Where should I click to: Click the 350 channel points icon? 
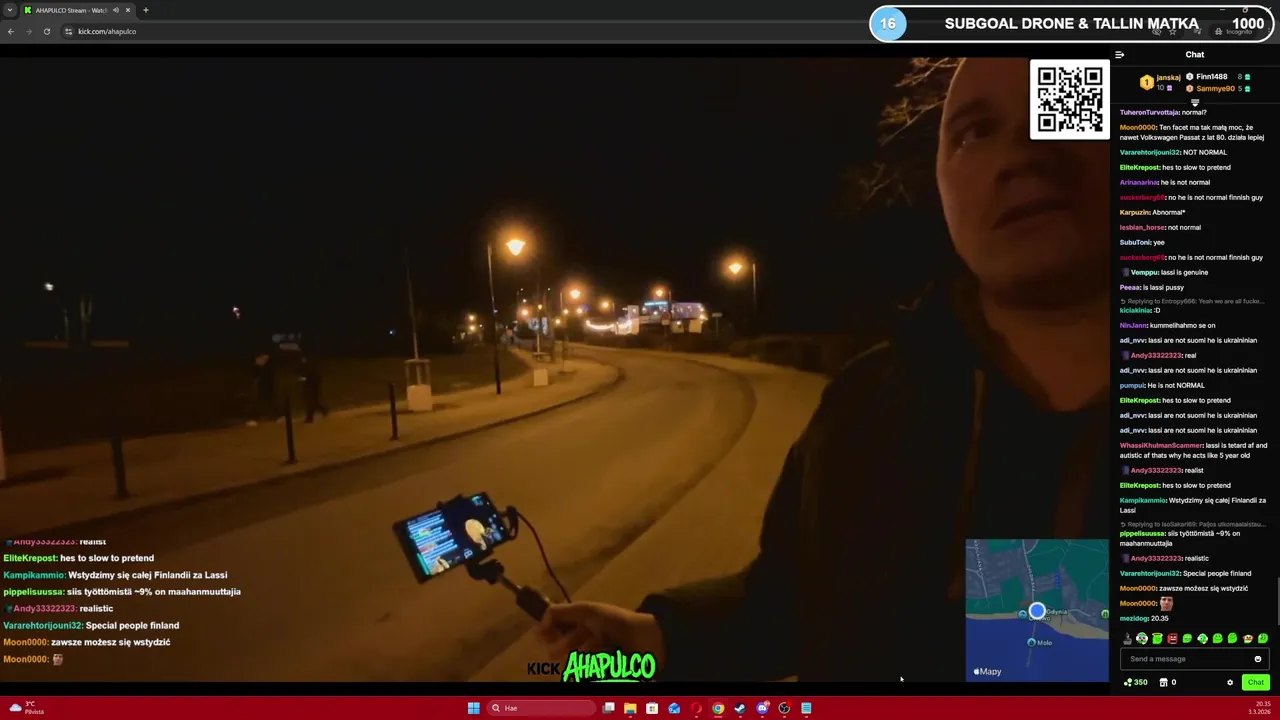[1128, 682]
